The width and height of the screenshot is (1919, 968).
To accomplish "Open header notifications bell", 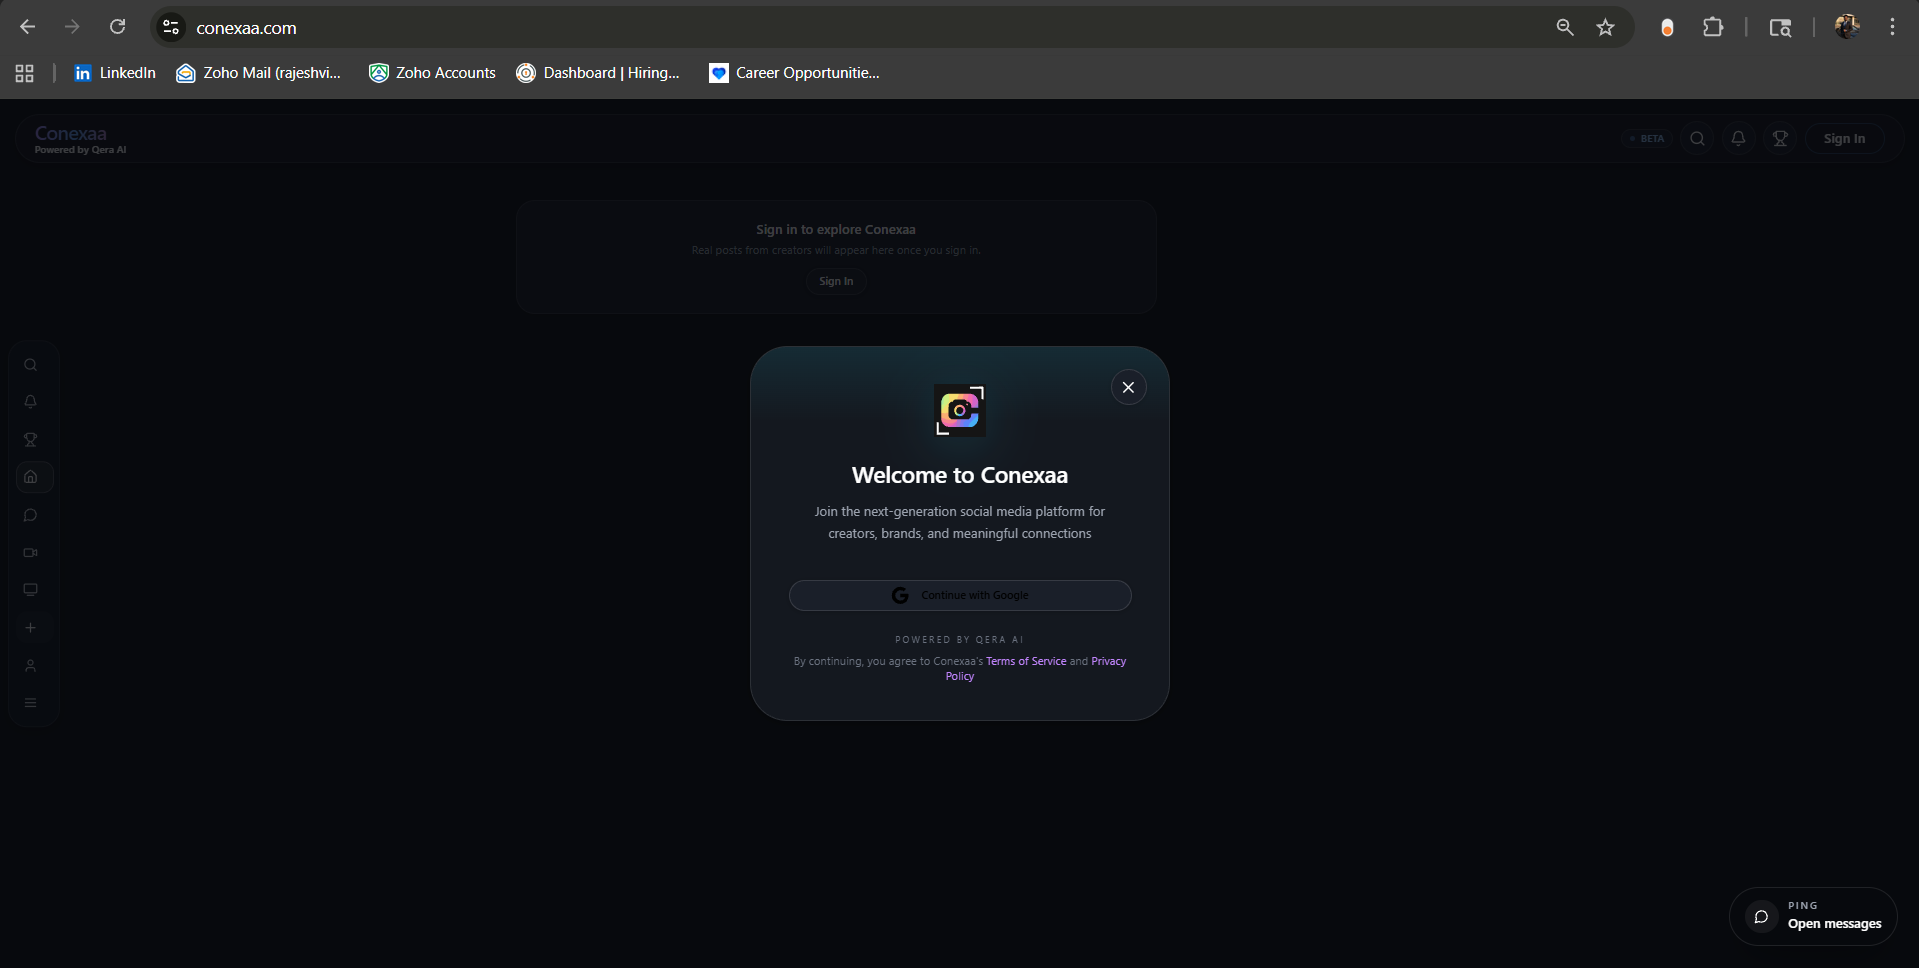I will coord(1739,139).
